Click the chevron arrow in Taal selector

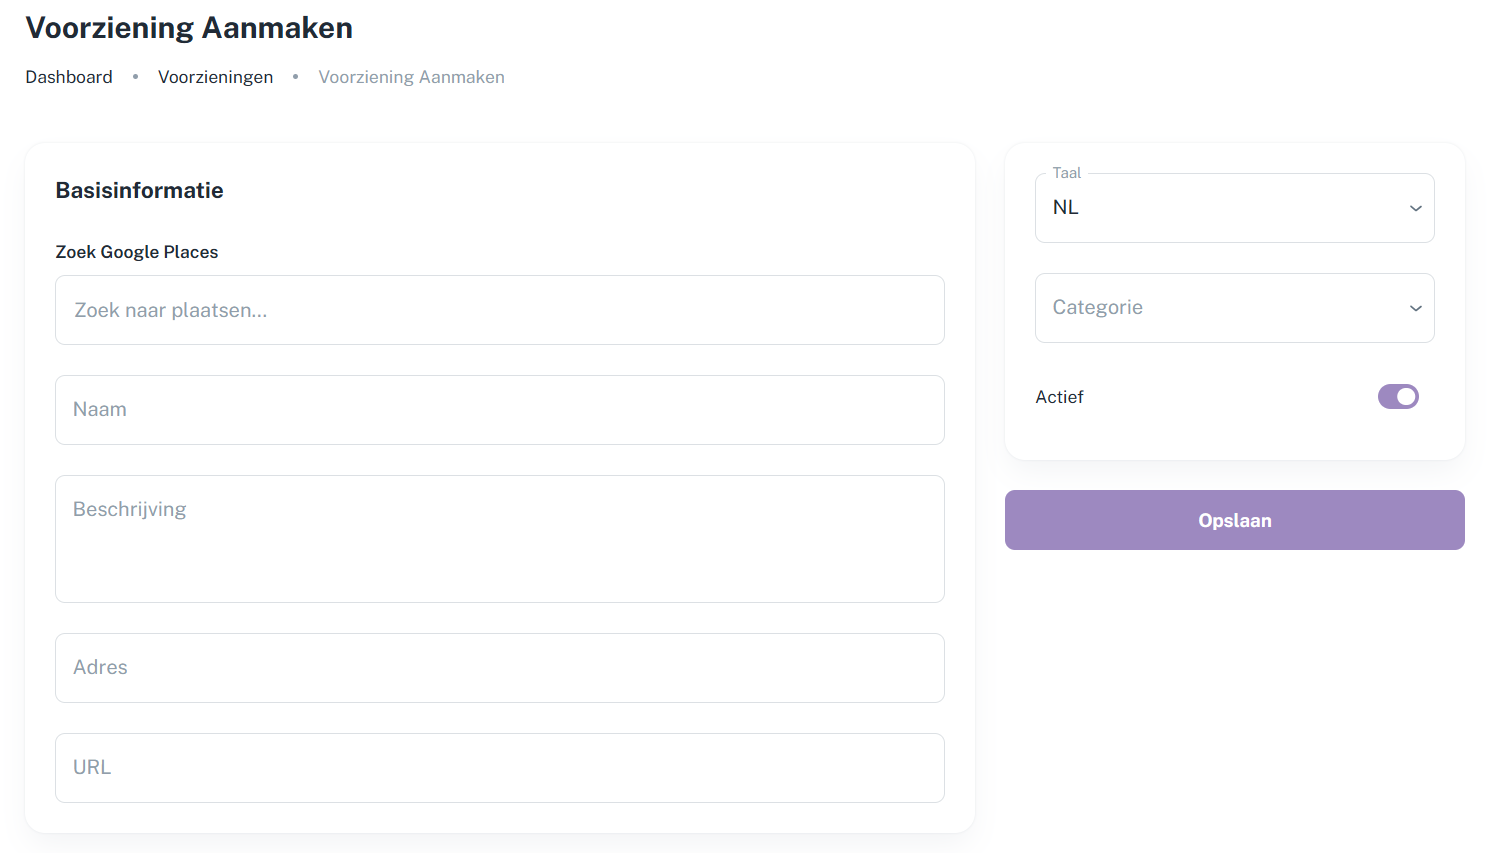1415,208
